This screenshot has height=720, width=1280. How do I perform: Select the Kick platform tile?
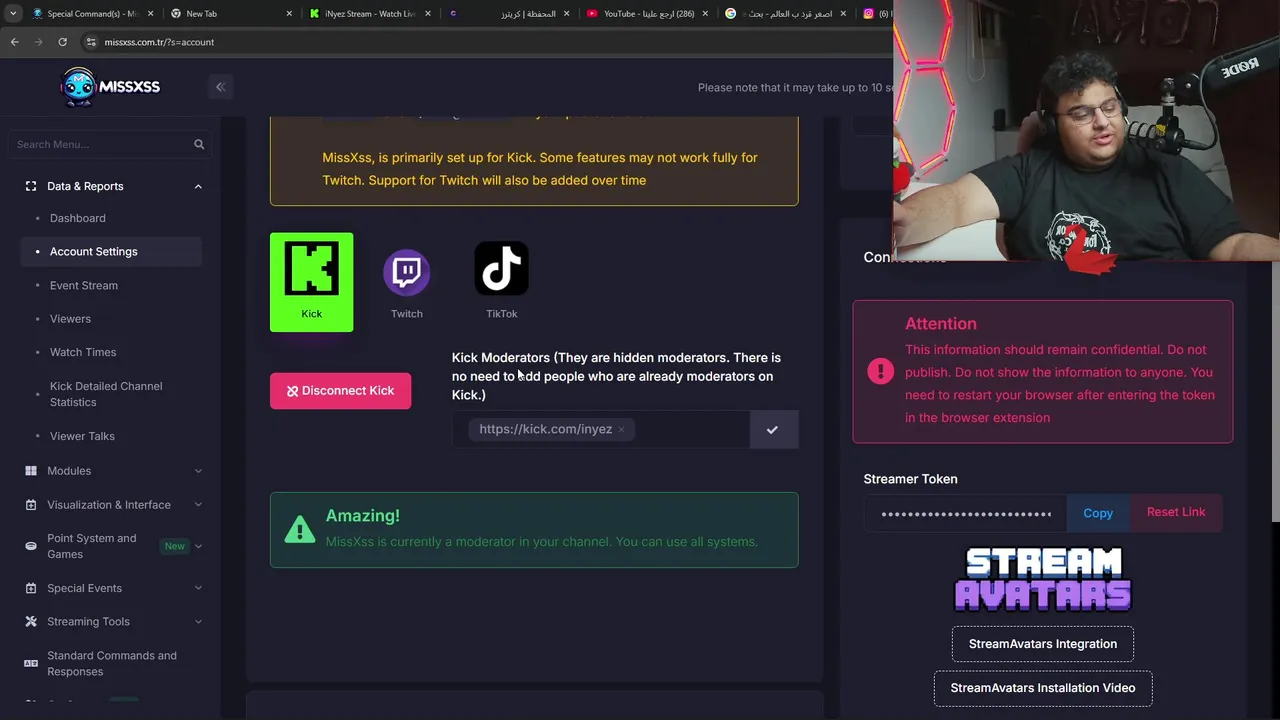pyautogui.click(x=311, y=282)
